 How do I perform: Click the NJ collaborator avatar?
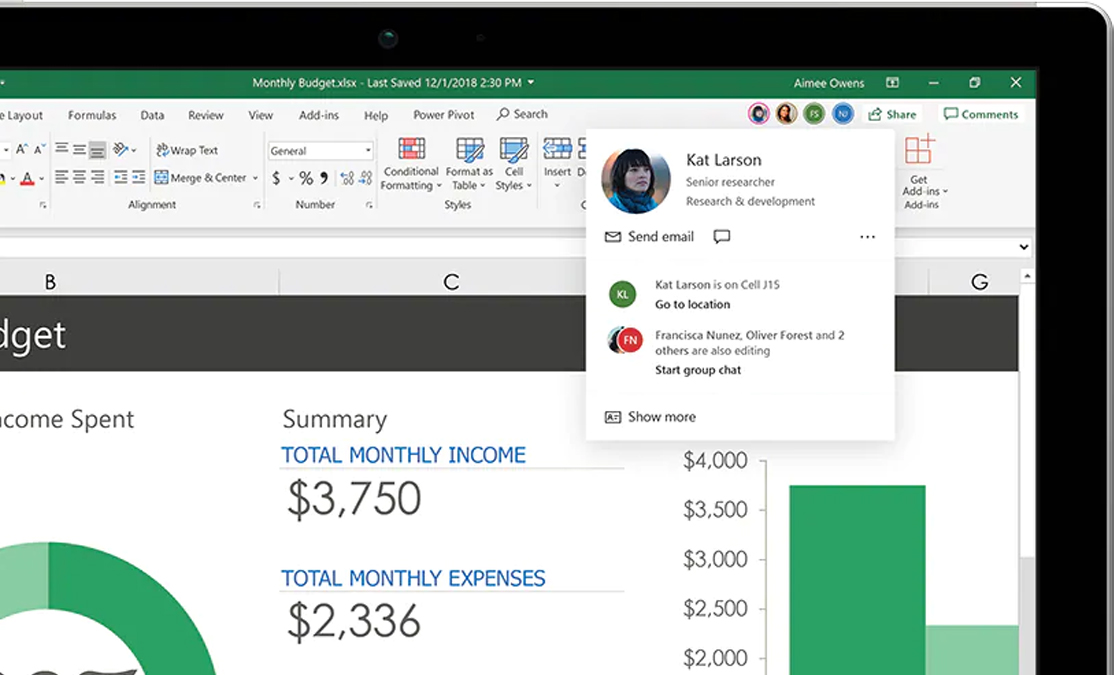coord(843,114)
